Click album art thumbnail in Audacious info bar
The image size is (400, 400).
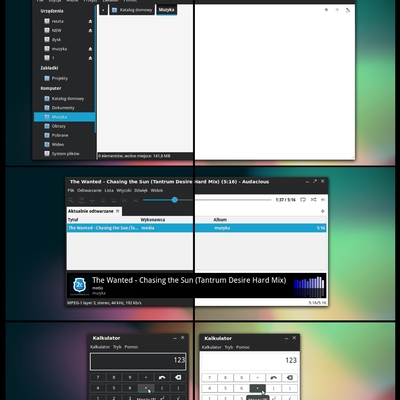point(80,285)
